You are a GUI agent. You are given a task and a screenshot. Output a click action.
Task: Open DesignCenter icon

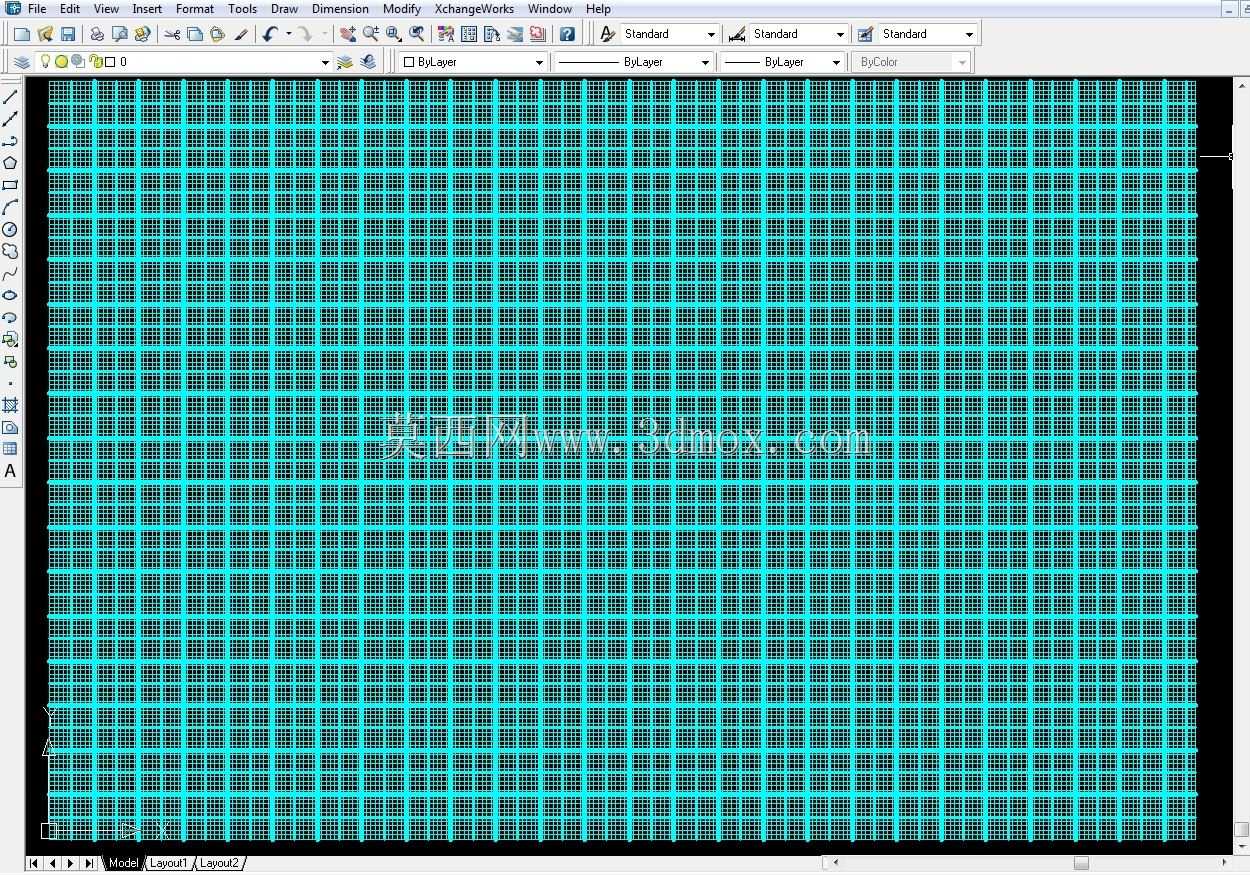(x=469, y=34)
